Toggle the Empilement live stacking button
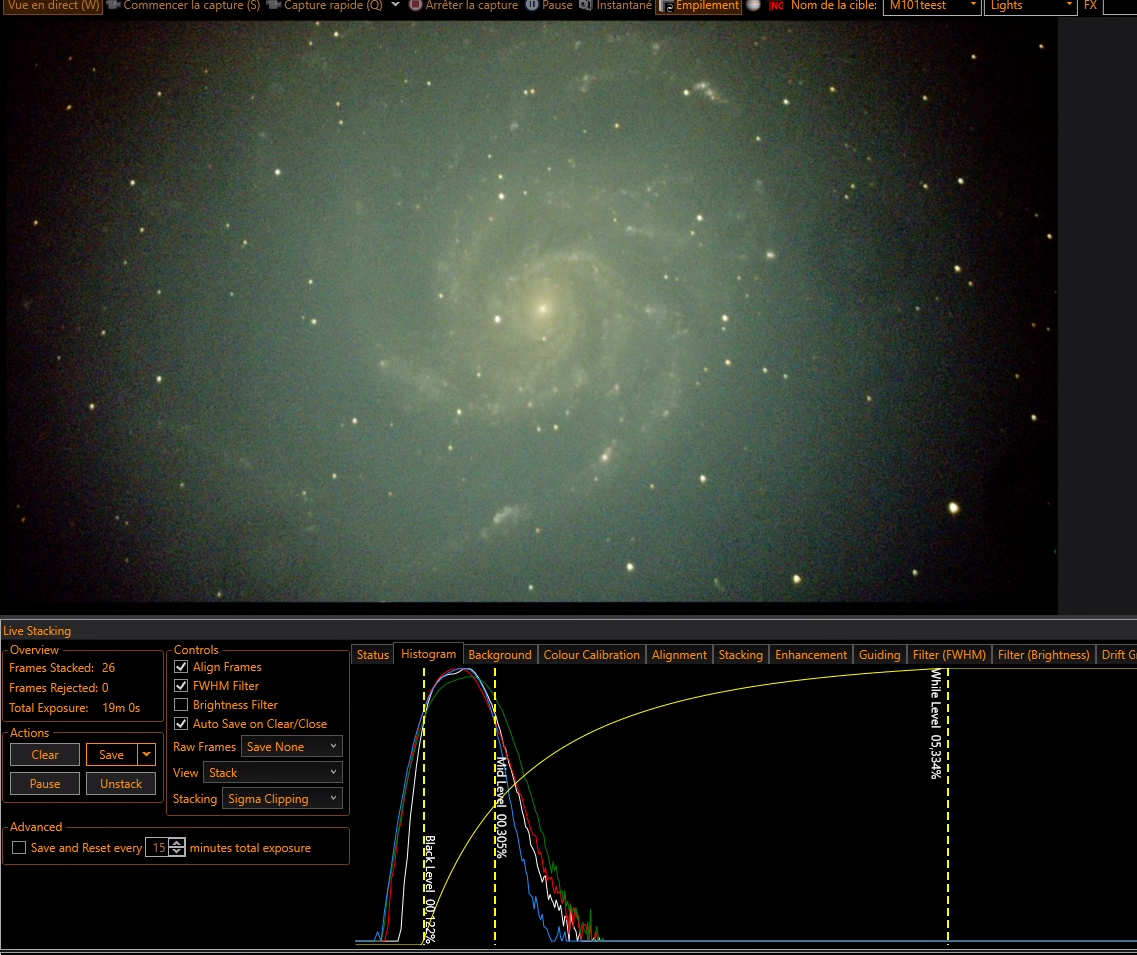Viewport: 1137px width, 955px height. tap(698, 6)
